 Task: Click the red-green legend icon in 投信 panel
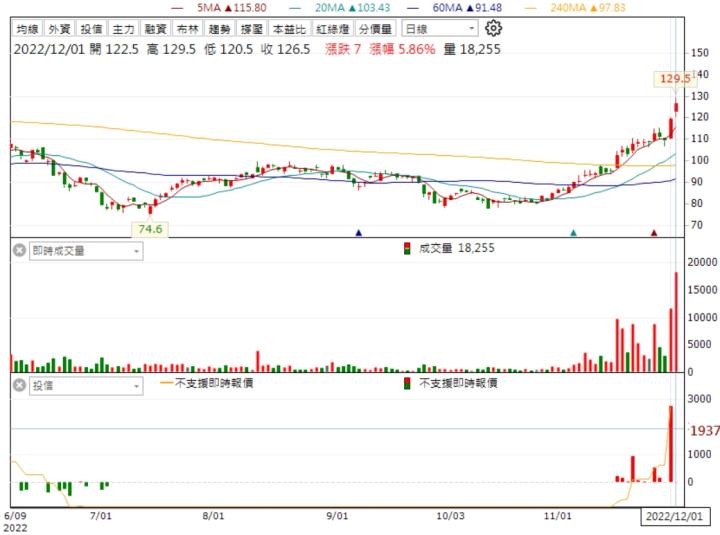click(x=406, y=383)
